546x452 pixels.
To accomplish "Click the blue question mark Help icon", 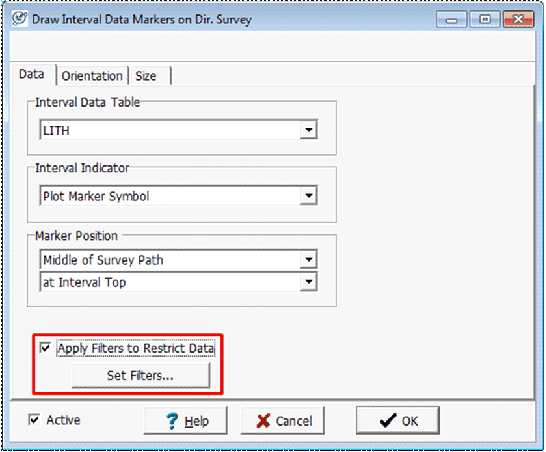I will [x=172, y=421].
